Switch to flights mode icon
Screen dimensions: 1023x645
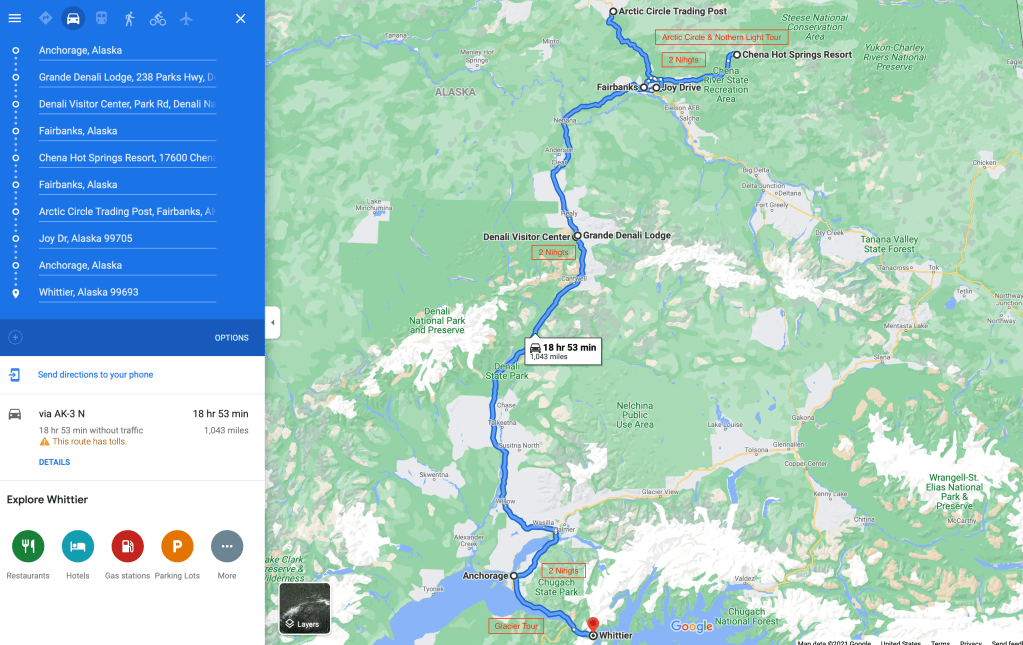[x=186, y=18]
